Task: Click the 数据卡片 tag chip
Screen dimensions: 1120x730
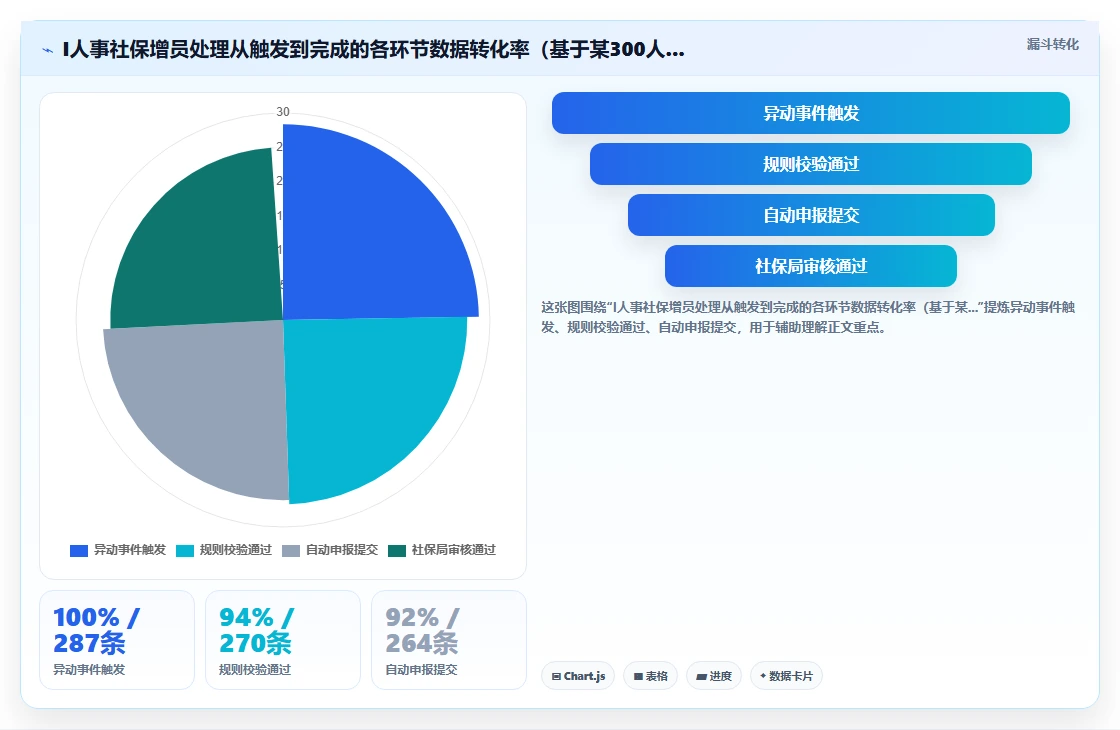Action: 786,676
